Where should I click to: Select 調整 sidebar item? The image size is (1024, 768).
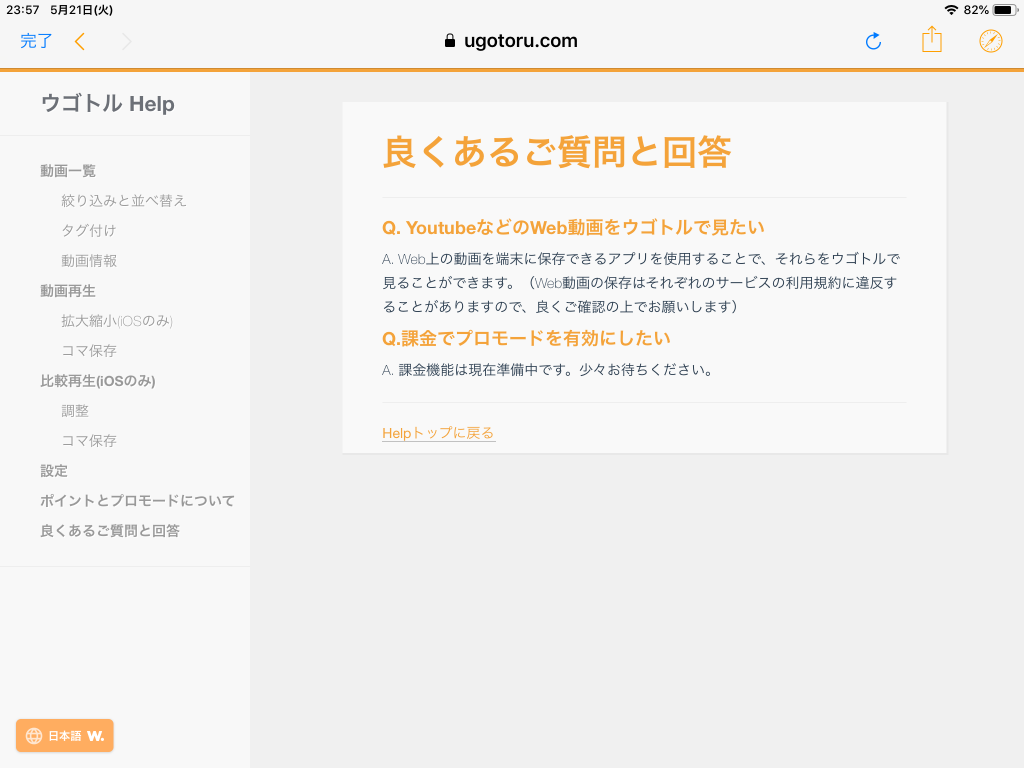click(x=75, y=411)
